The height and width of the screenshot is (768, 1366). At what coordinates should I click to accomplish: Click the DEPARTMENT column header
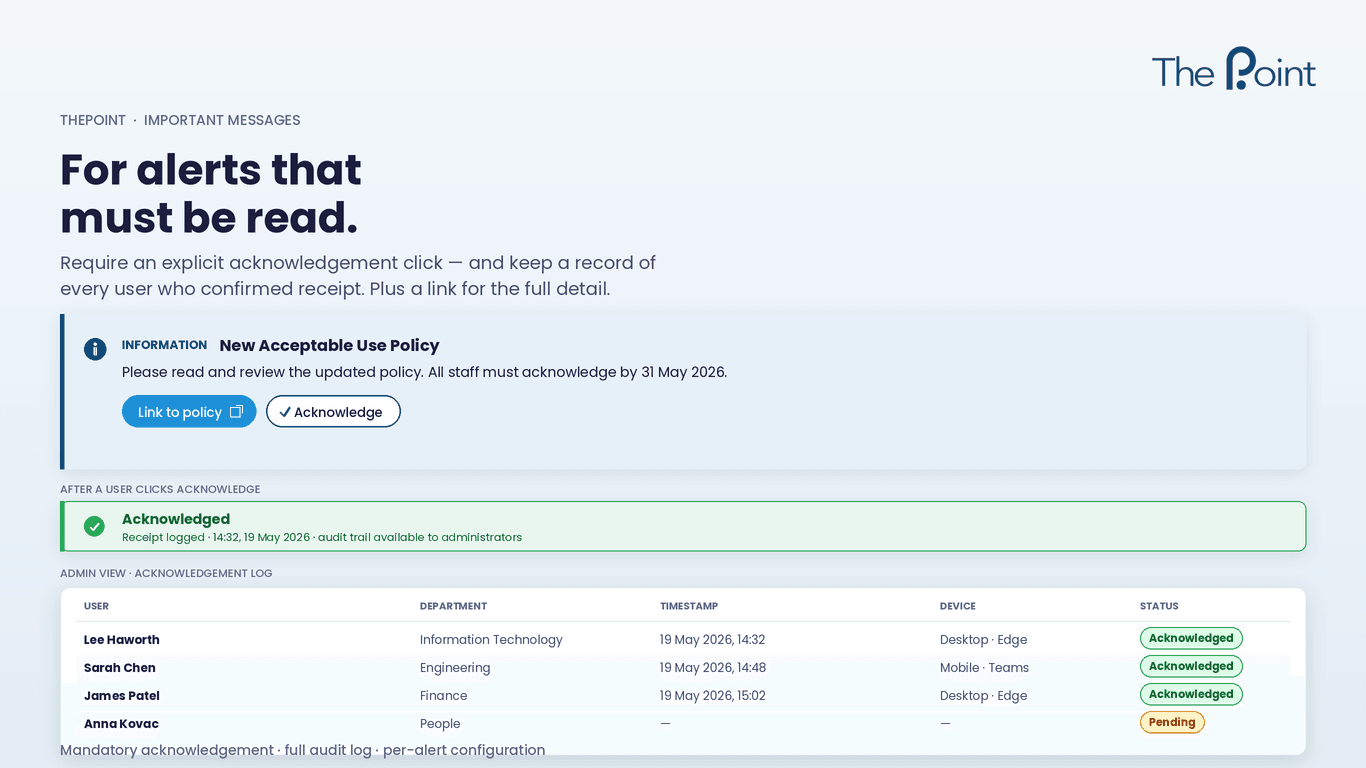(453, 606)
